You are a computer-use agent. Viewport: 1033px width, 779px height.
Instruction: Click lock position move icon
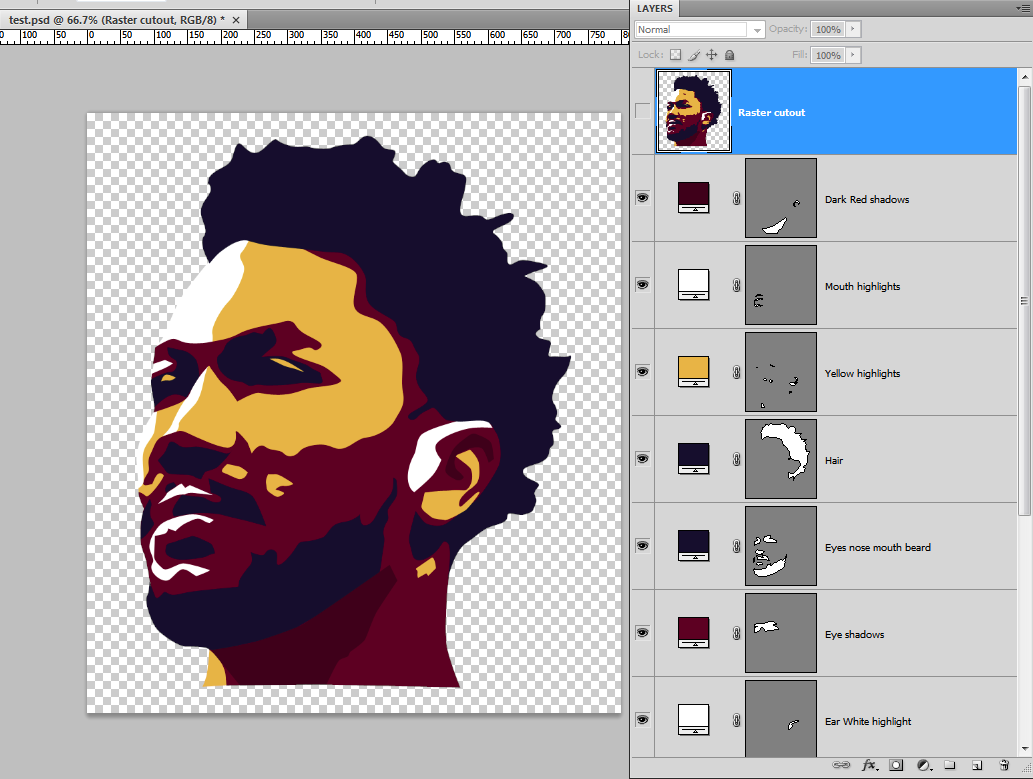pos(712,55)
